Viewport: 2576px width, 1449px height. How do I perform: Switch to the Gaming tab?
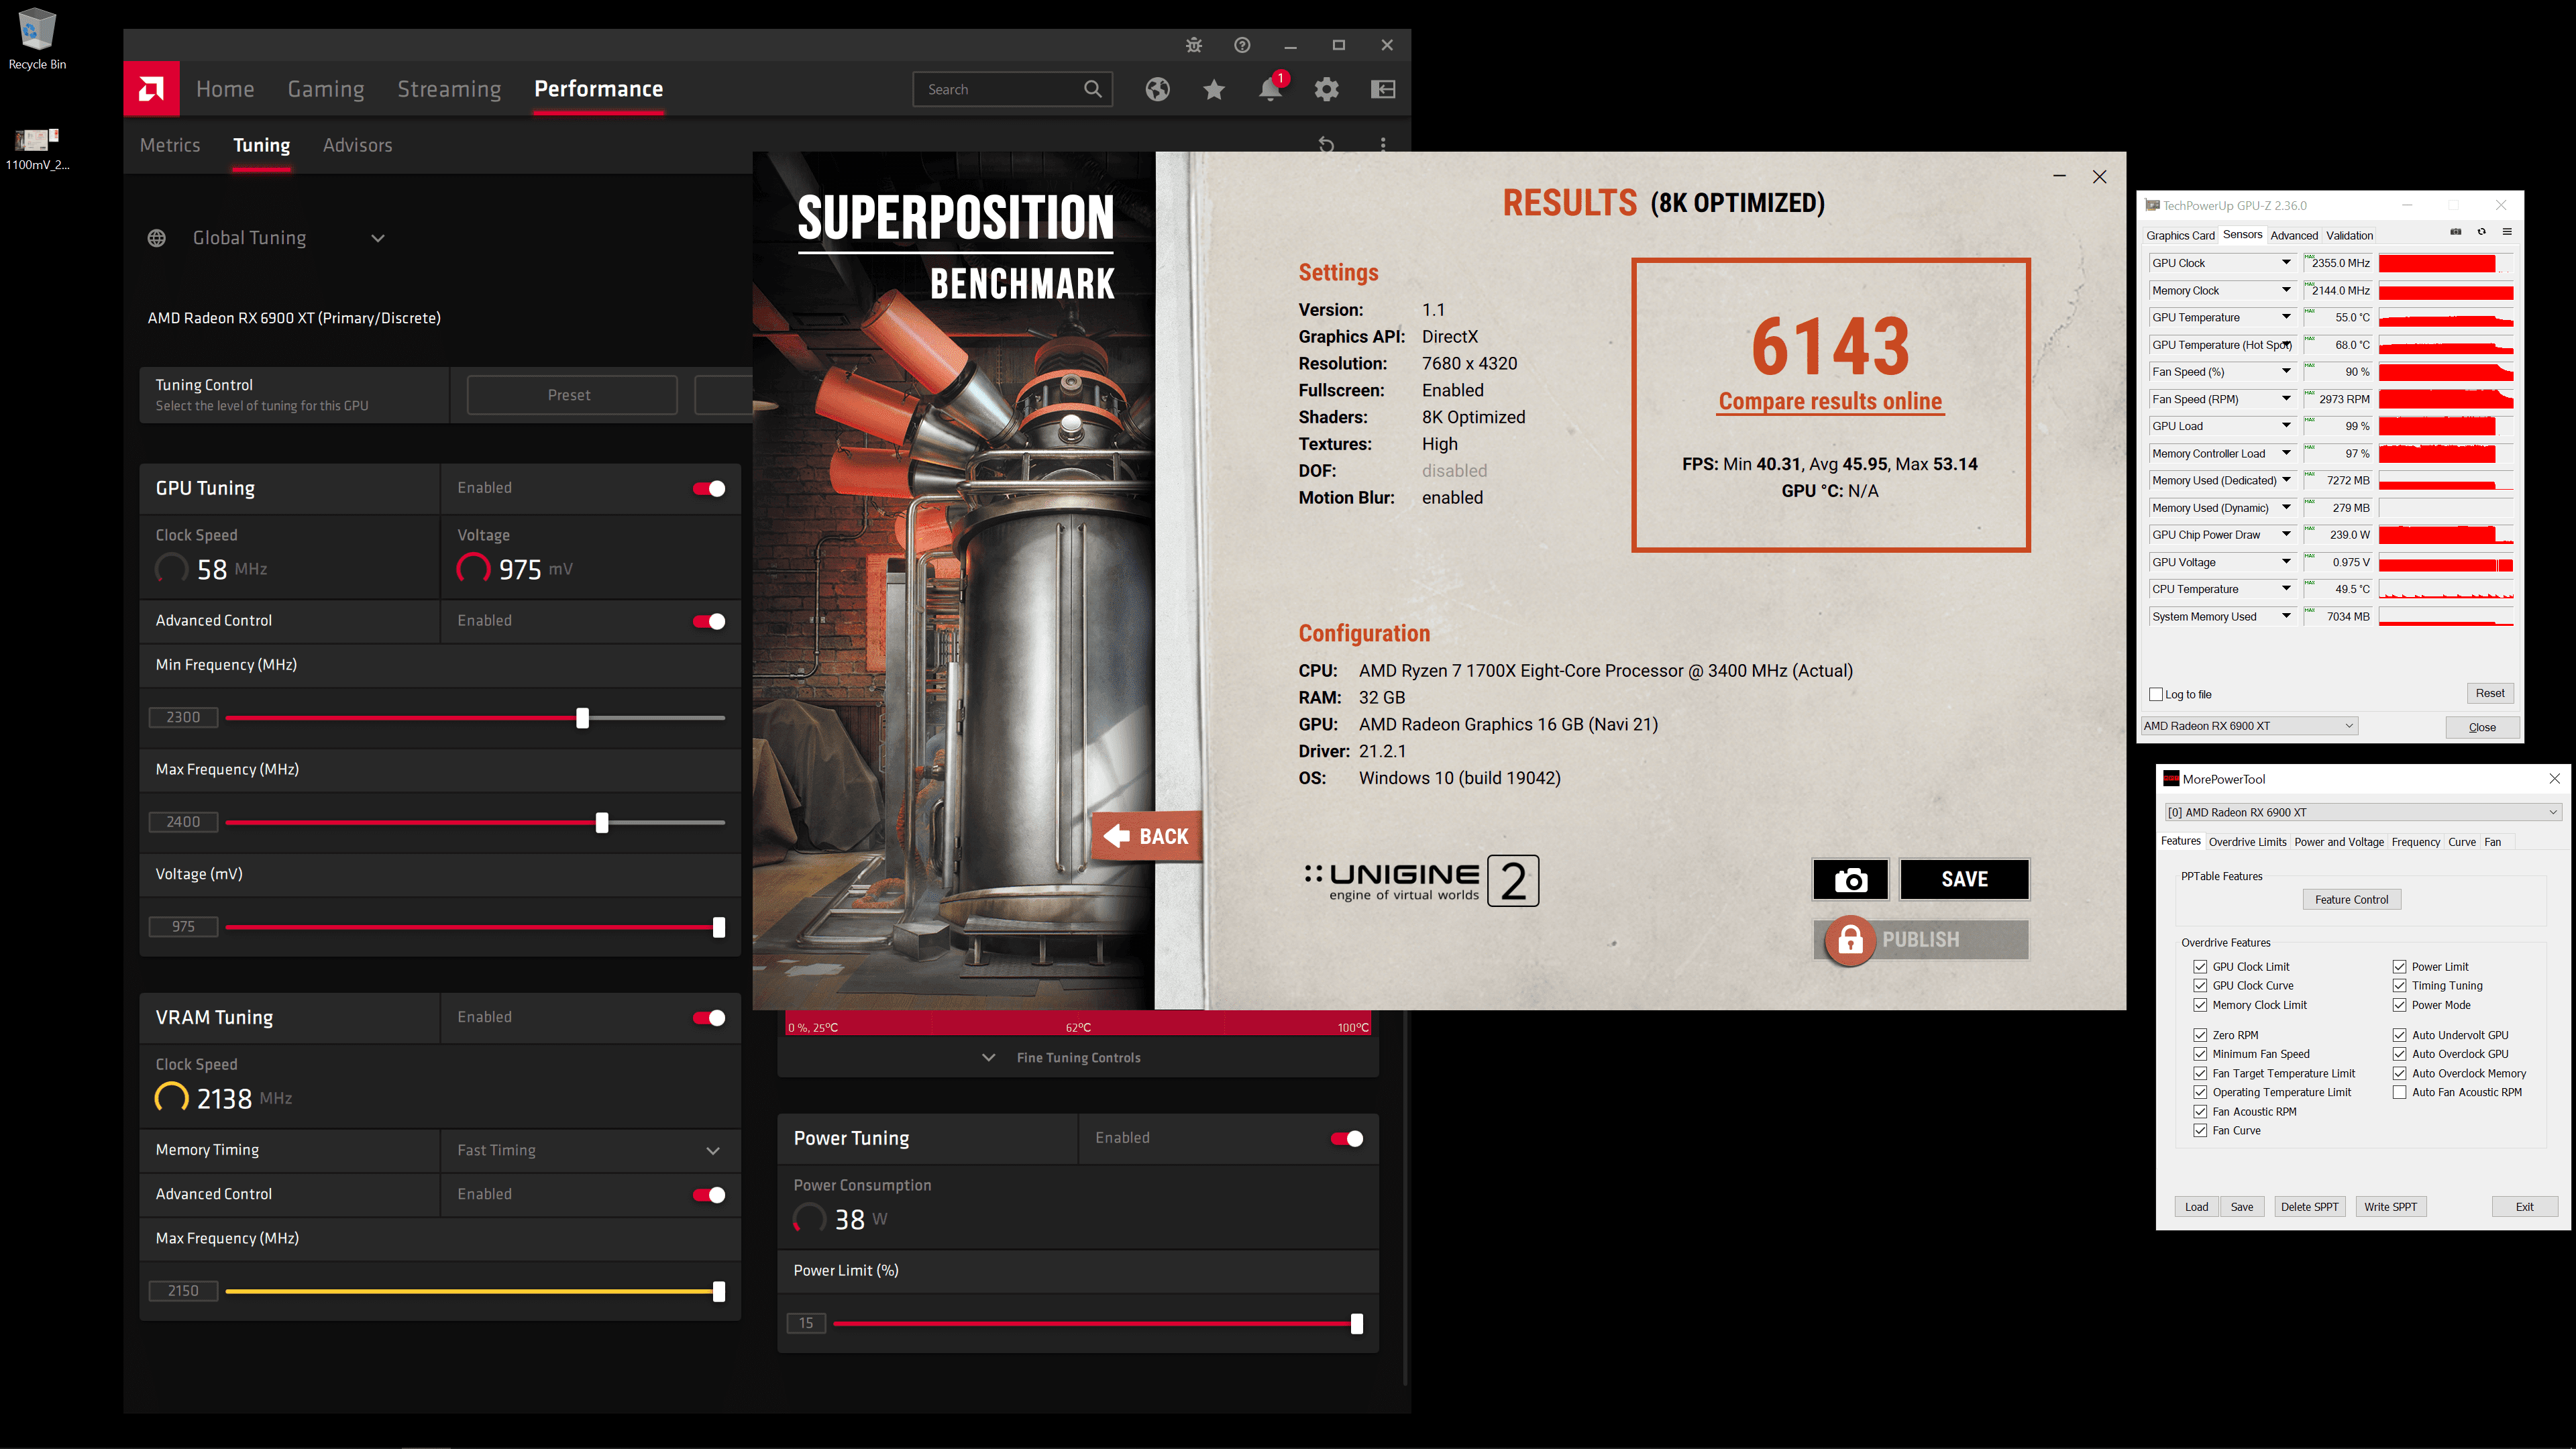click(x=326, y=89)
